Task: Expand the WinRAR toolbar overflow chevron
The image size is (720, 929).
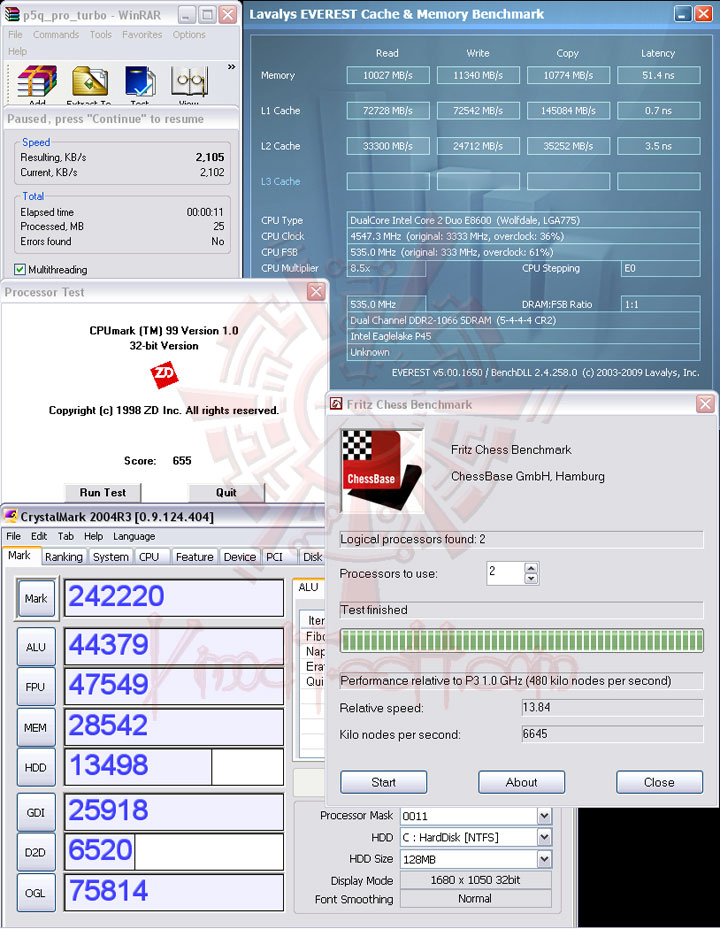Action: click(x=231, y=67)
